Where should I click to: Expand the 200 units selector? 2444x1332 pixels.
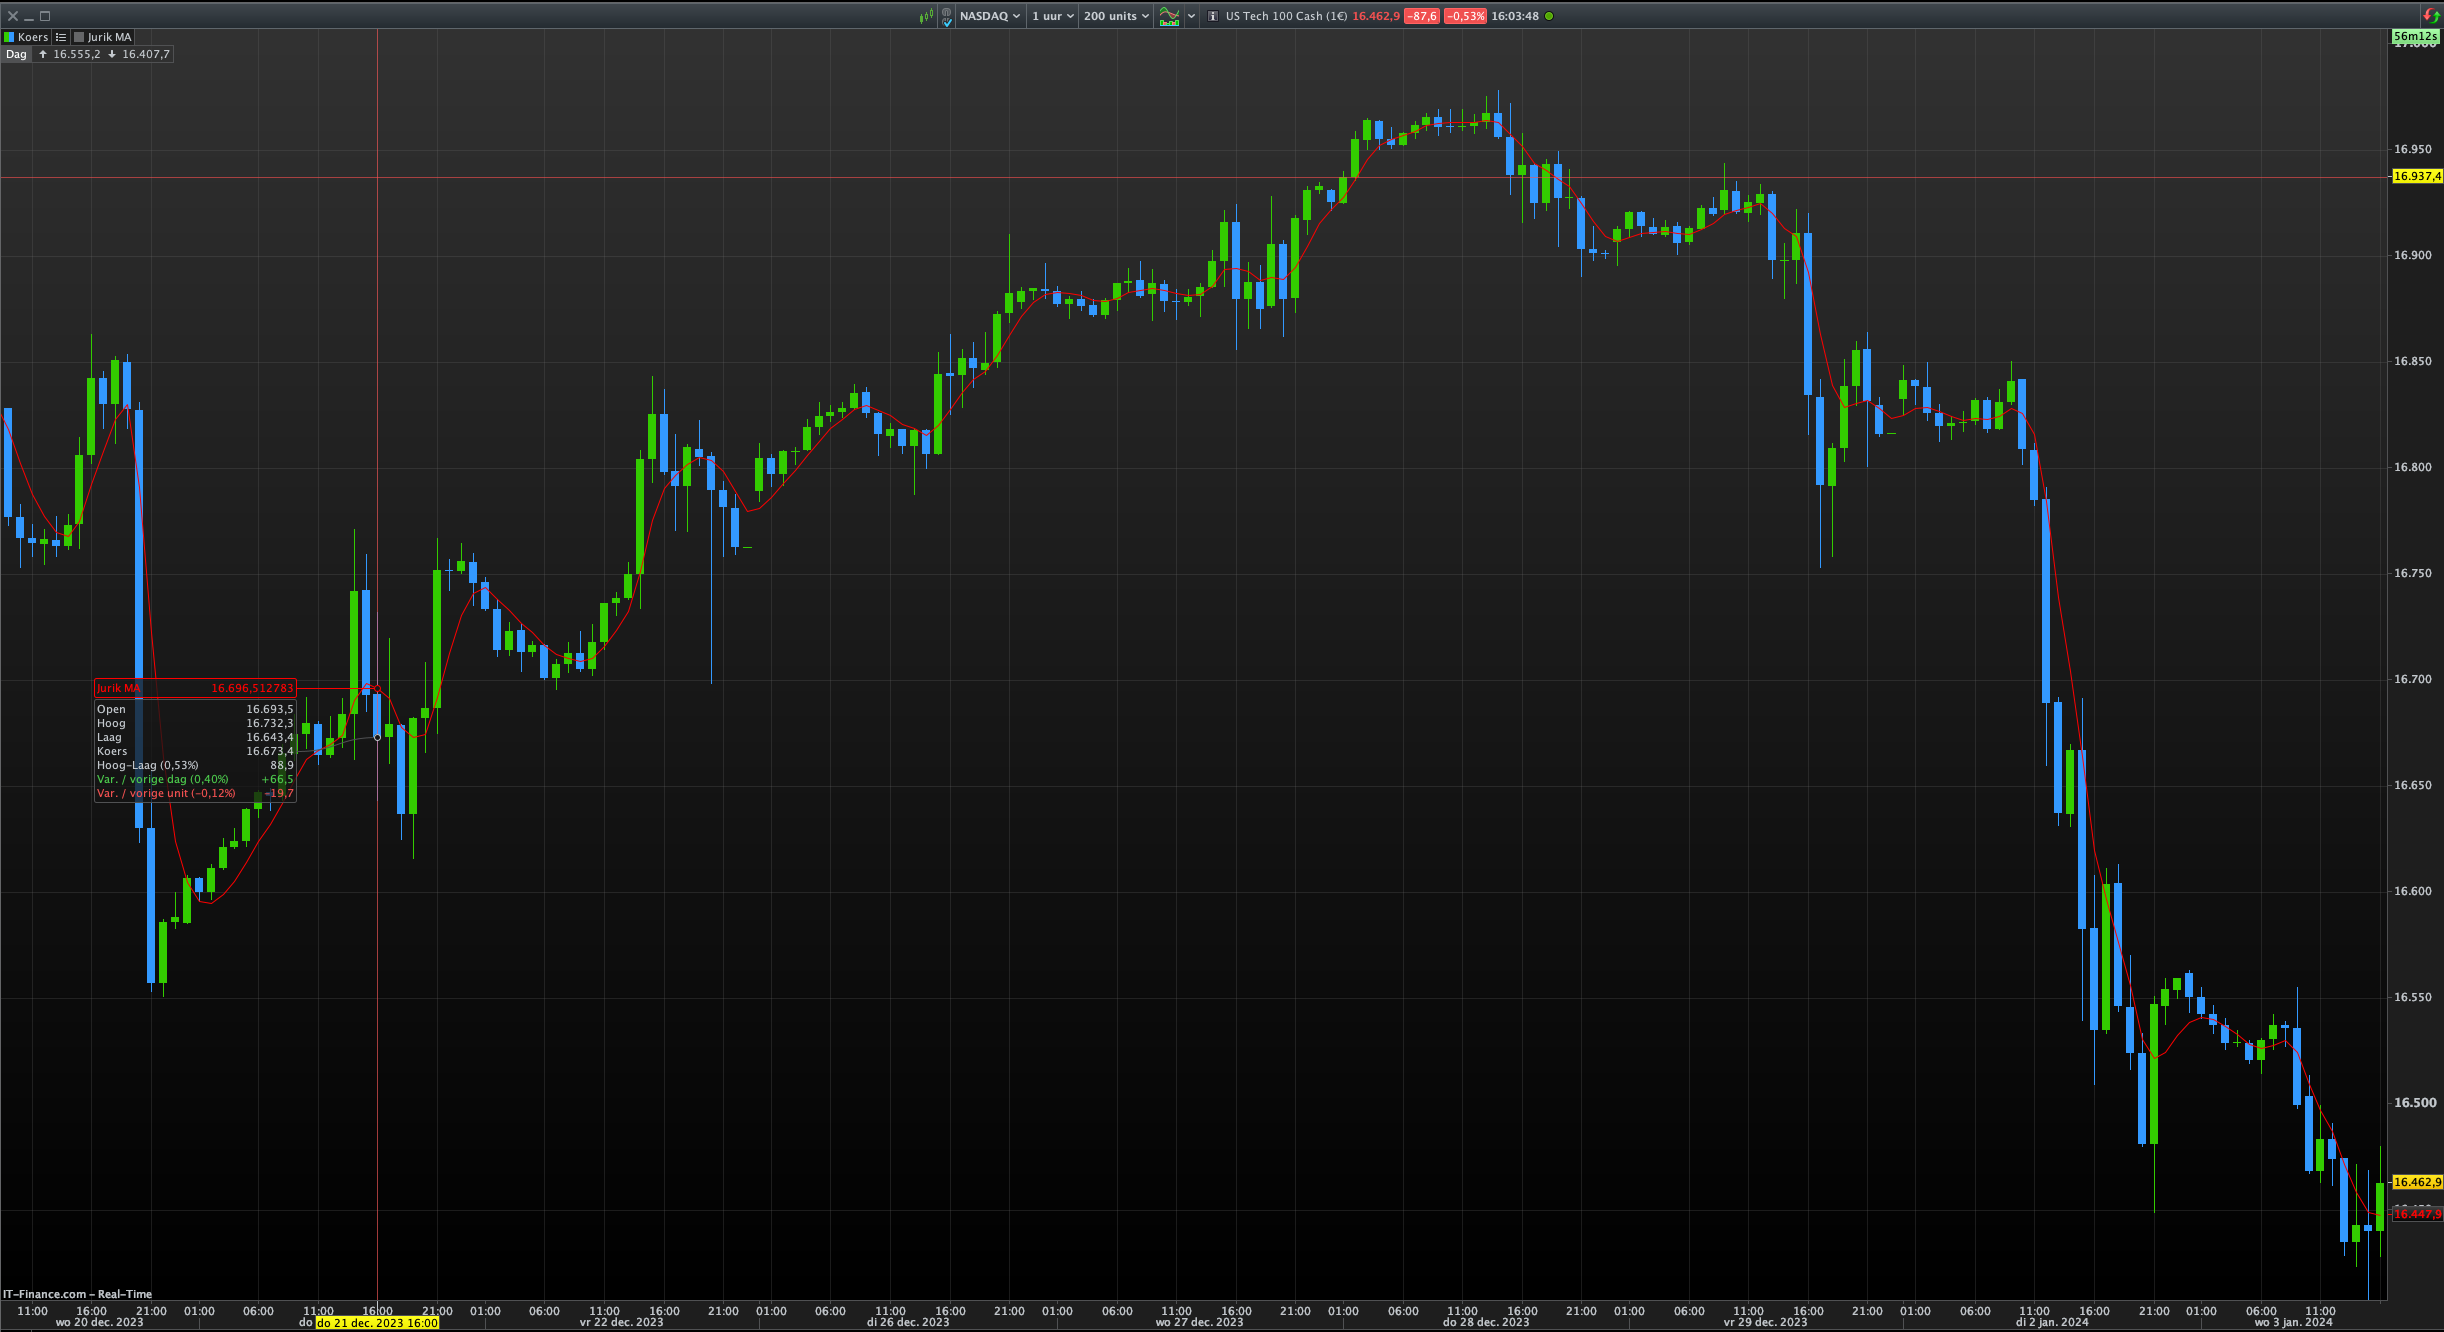[x=1116, y=16]
